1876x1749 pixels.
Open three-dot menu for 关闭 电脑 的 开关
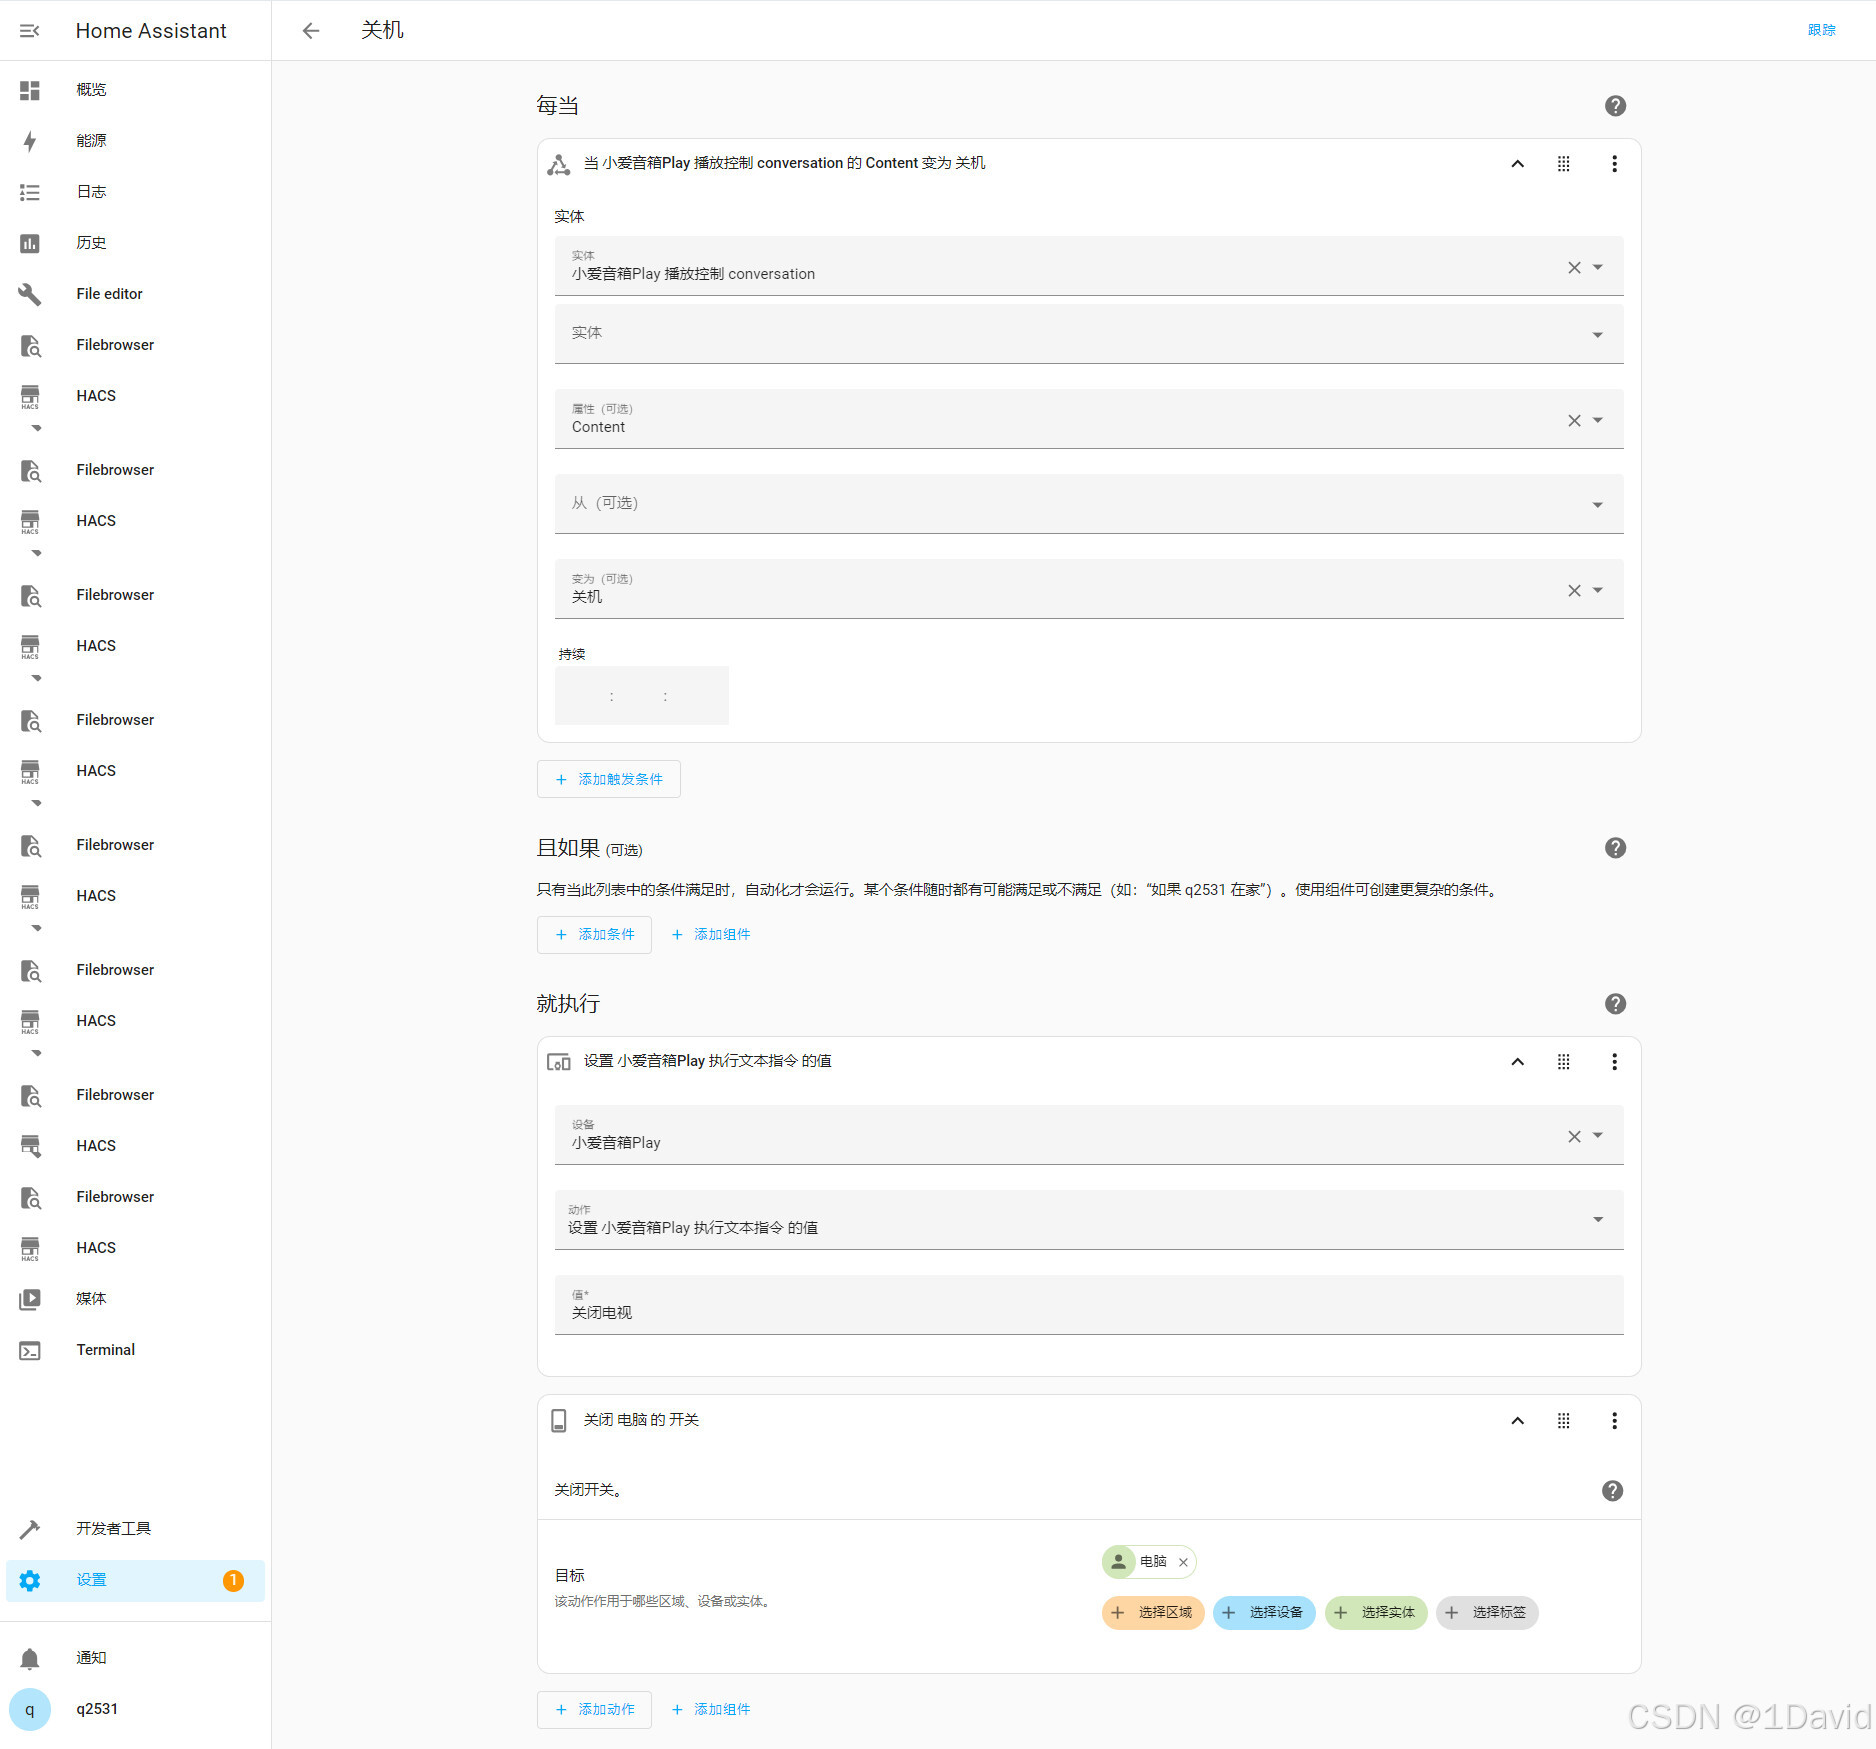1614,1421
